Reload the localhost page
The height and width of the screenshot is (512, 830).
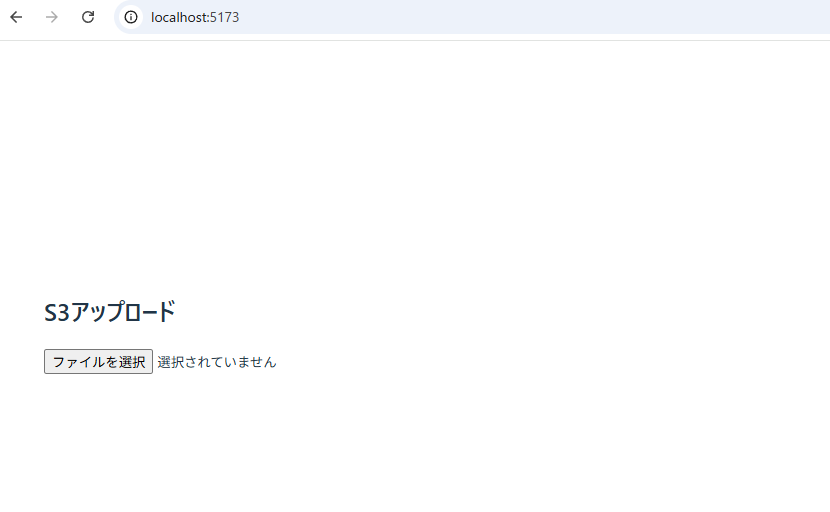88,17
